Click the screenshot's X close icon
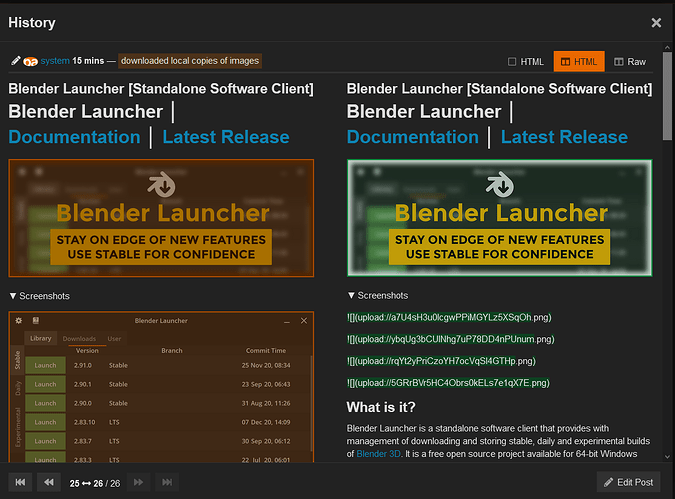The image size is (675, 499). click(x=304, y=321)
